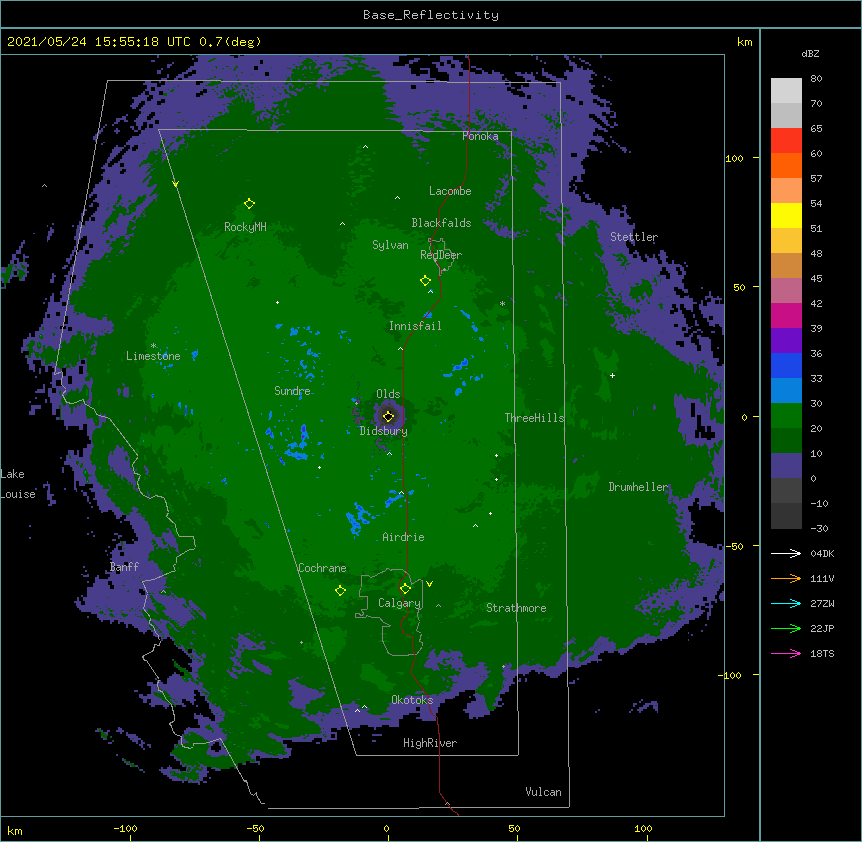Click the yellow diamond marker above RockyMH

249,204
